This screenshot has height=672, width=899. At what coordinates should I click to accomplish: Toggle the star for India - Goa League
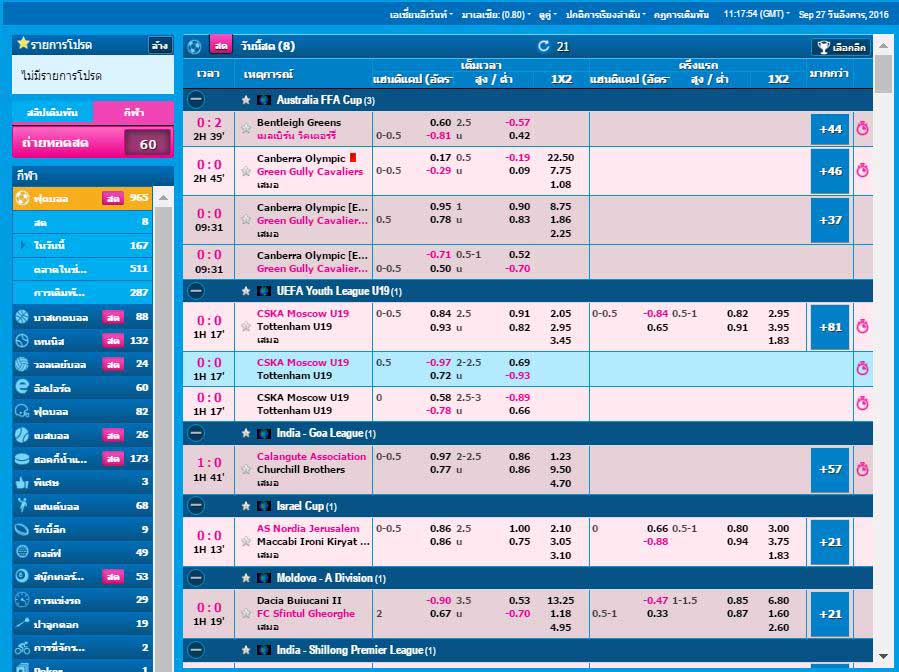[246, 433]
